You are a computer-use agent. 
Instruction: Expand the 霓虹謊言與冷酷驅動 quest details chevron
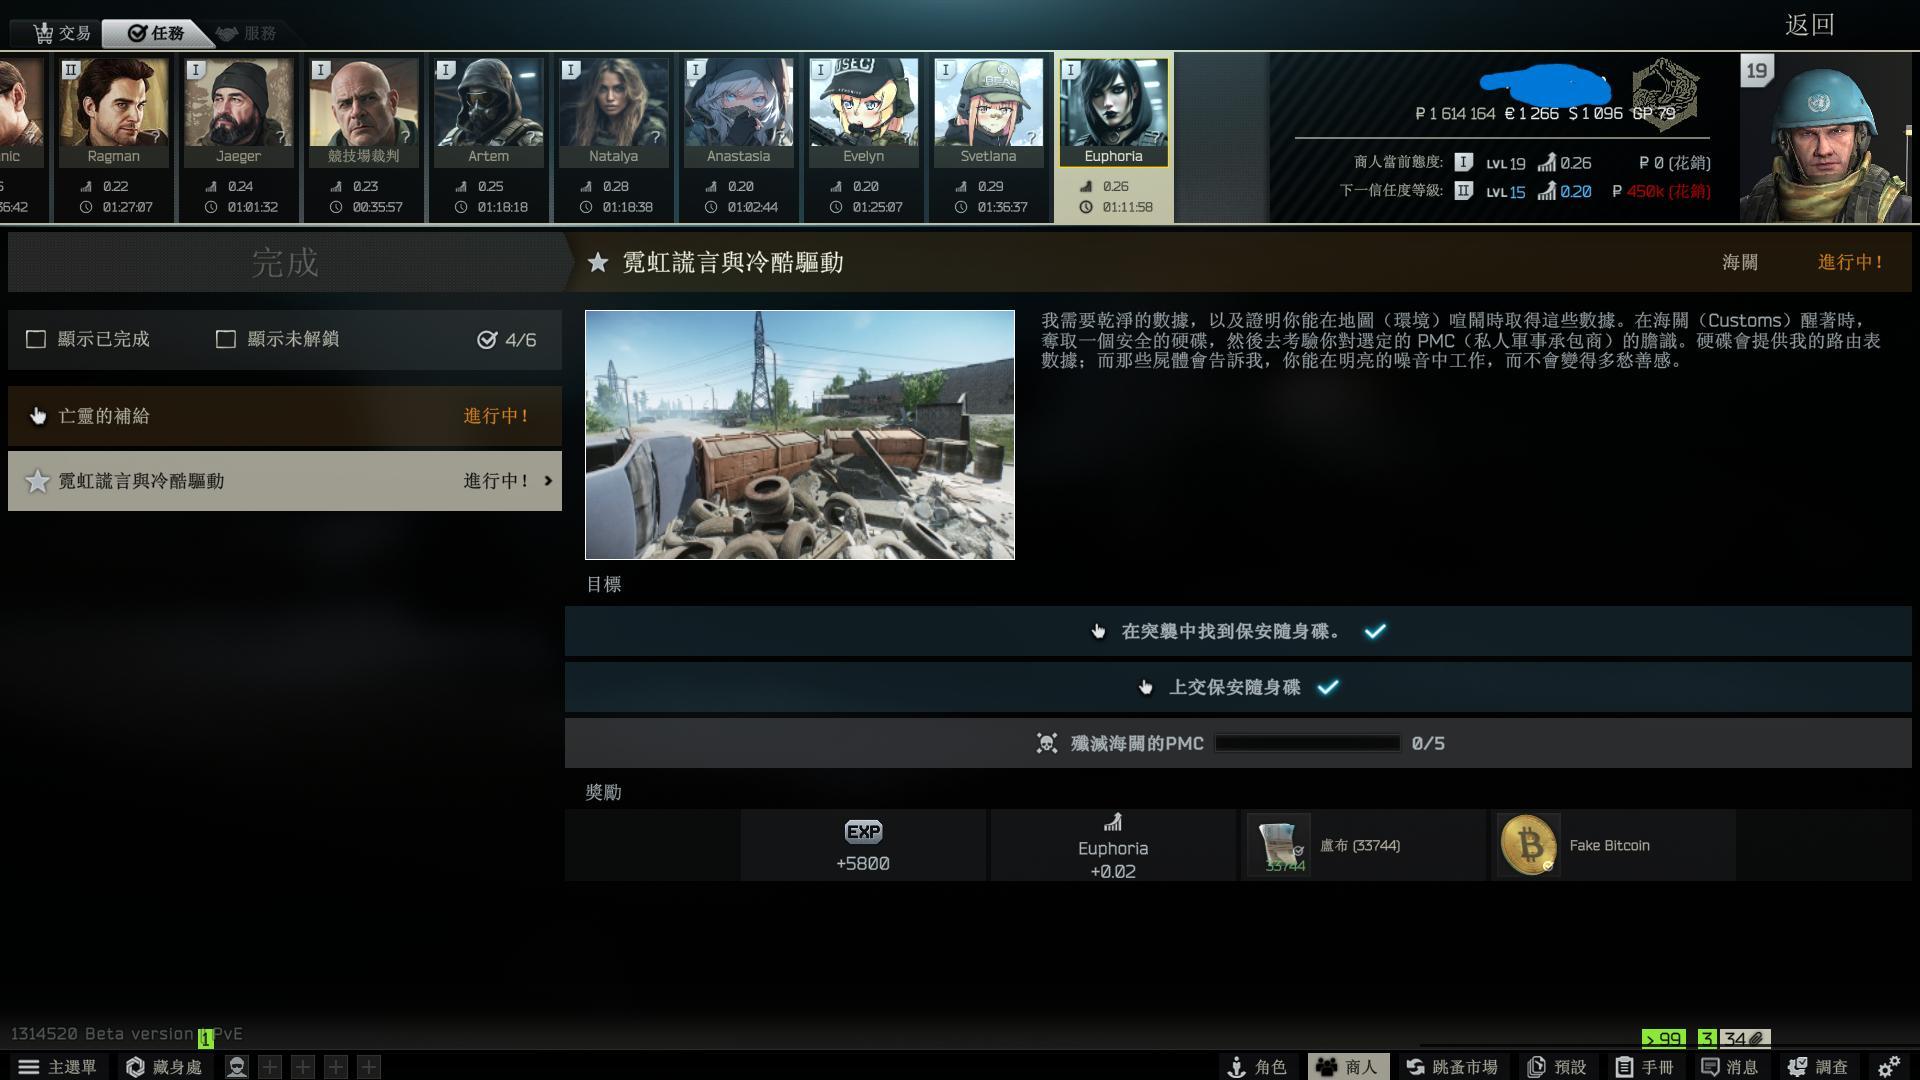[x=548, y=480]
